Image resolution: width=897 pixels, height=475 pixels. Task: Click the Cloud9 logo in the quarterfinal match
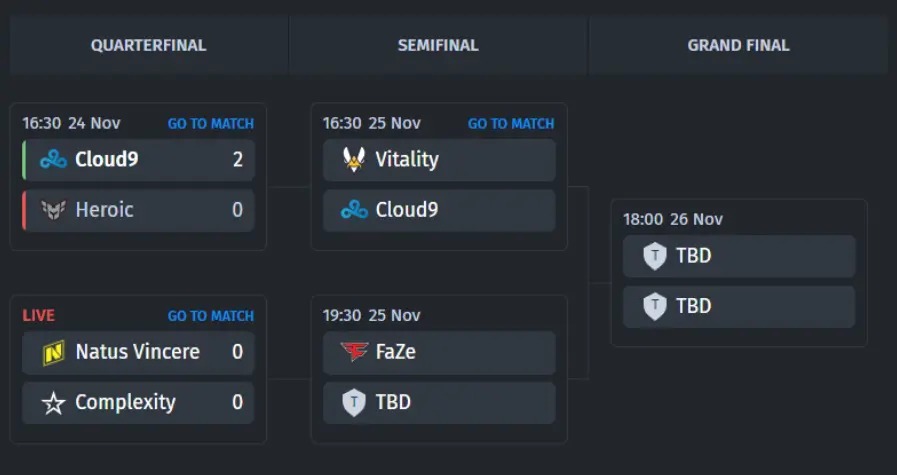pyautogui.click(x=53, y=160)
